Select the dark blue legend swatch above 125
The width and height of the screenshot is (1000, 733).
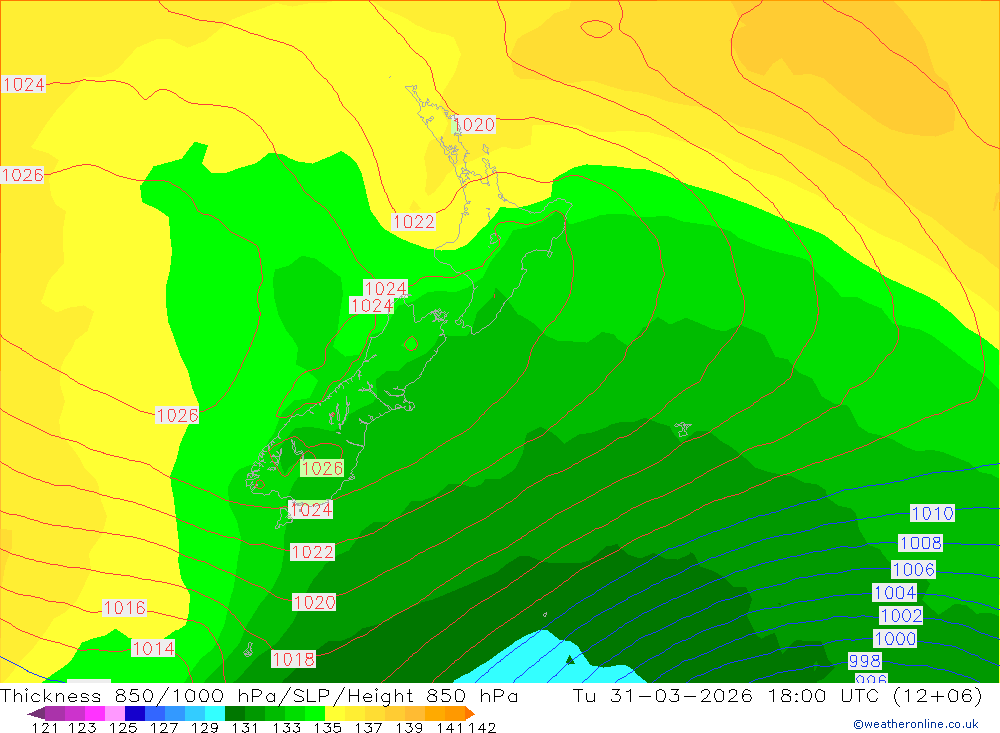[x=135, y=713]
